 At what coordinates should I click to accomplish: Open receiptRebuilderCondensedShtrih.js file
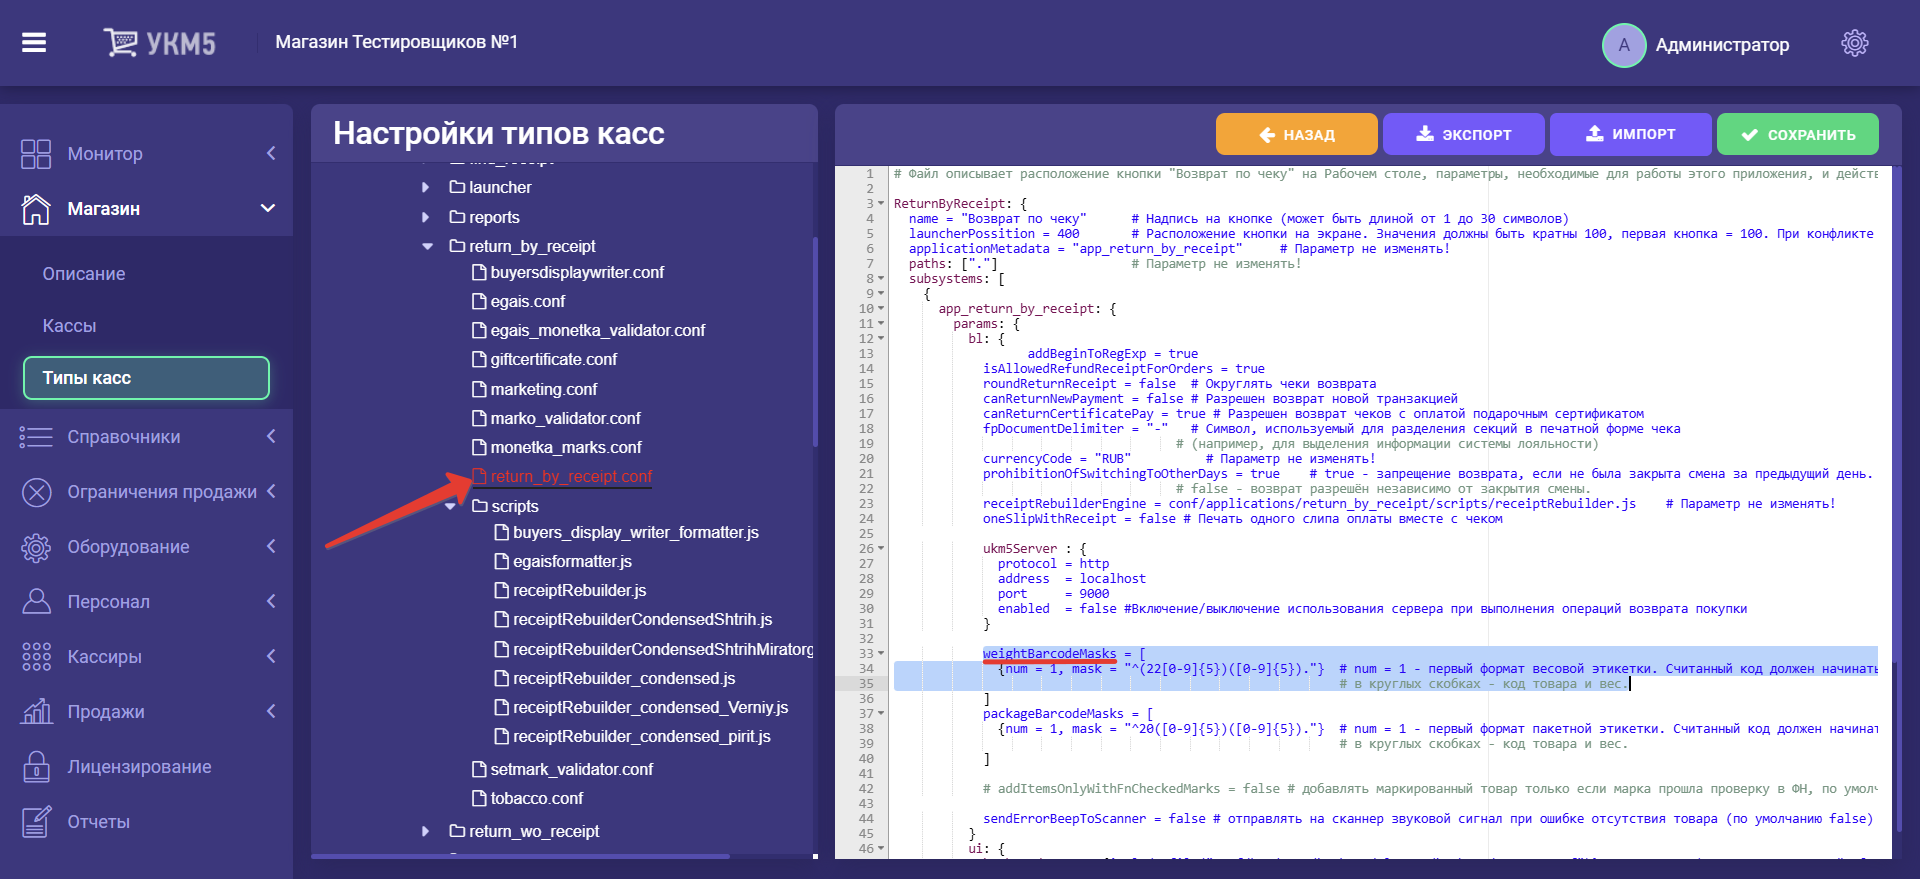(x=643, y=619)
